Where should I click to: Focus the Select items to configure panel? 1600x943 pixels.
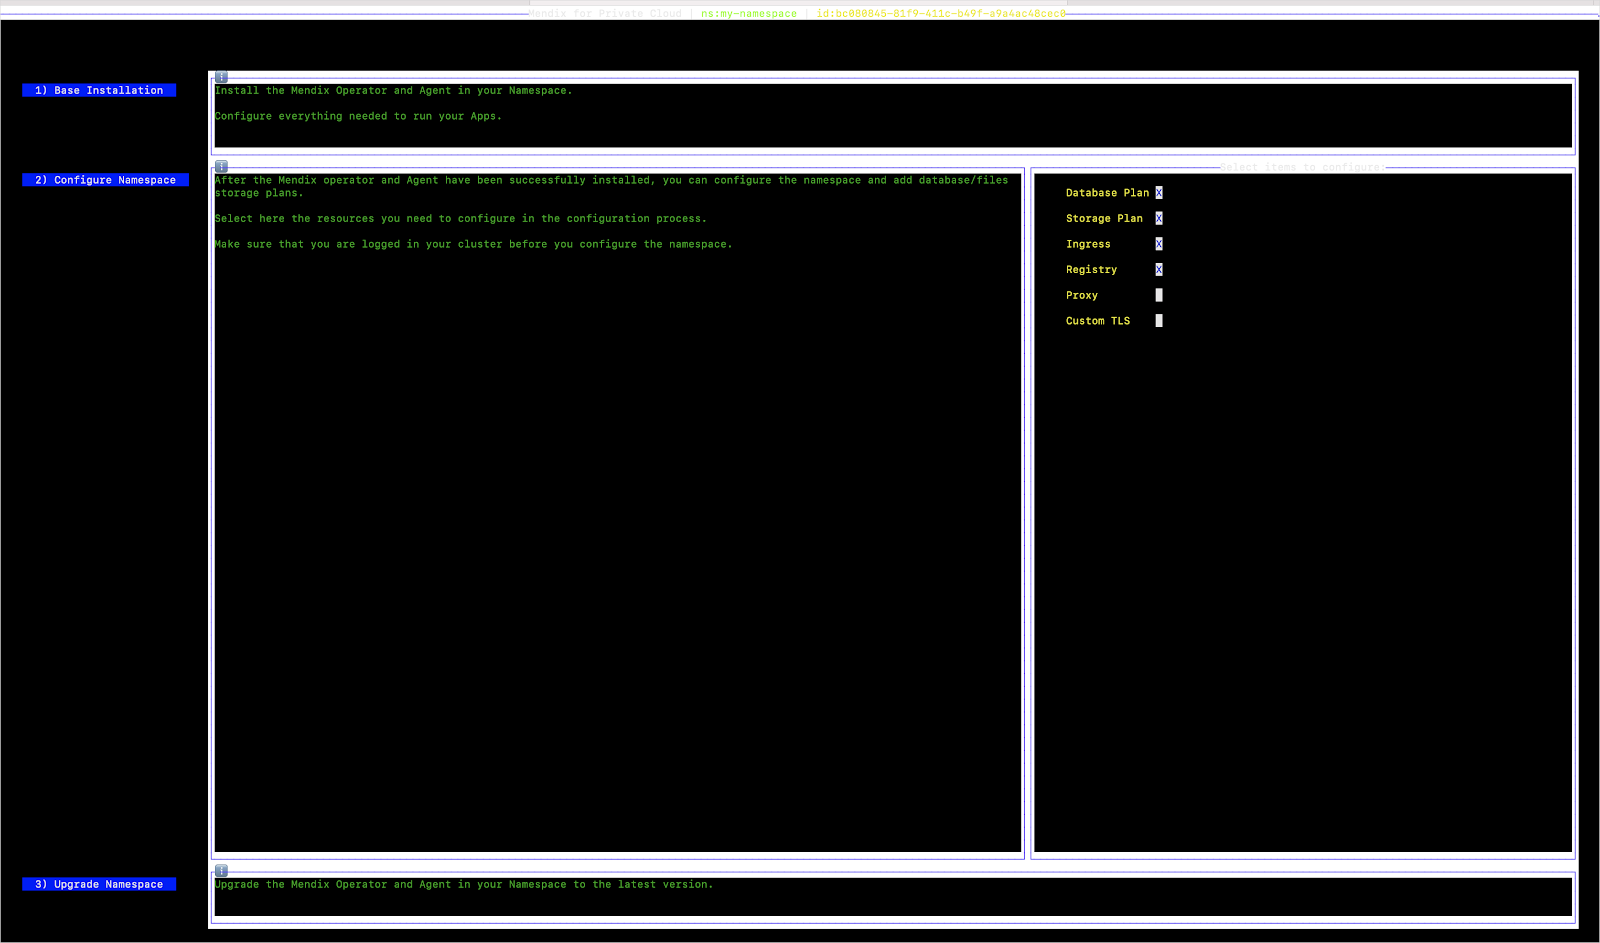[x=1300, y=500]
